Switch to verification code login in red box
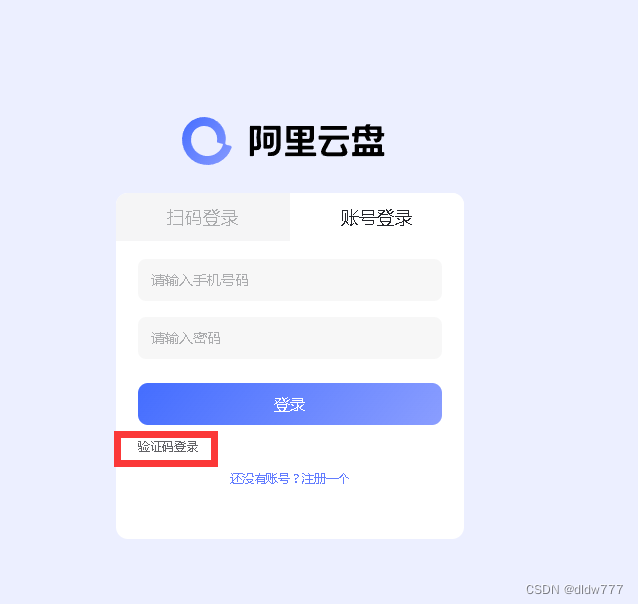This screenshot has height=604, width=638. [x=168, y=447]
